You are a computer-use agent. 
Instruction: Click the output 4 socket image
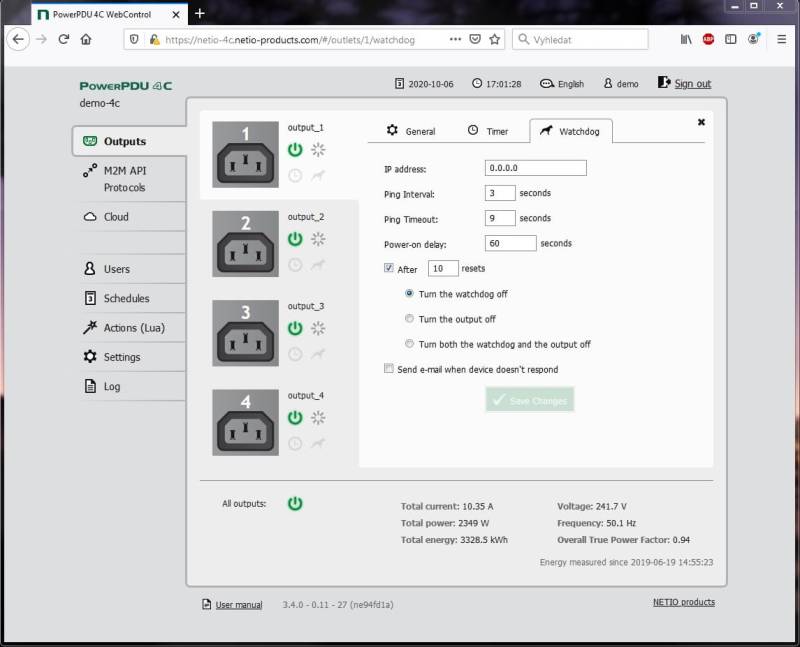pos(246,422)
